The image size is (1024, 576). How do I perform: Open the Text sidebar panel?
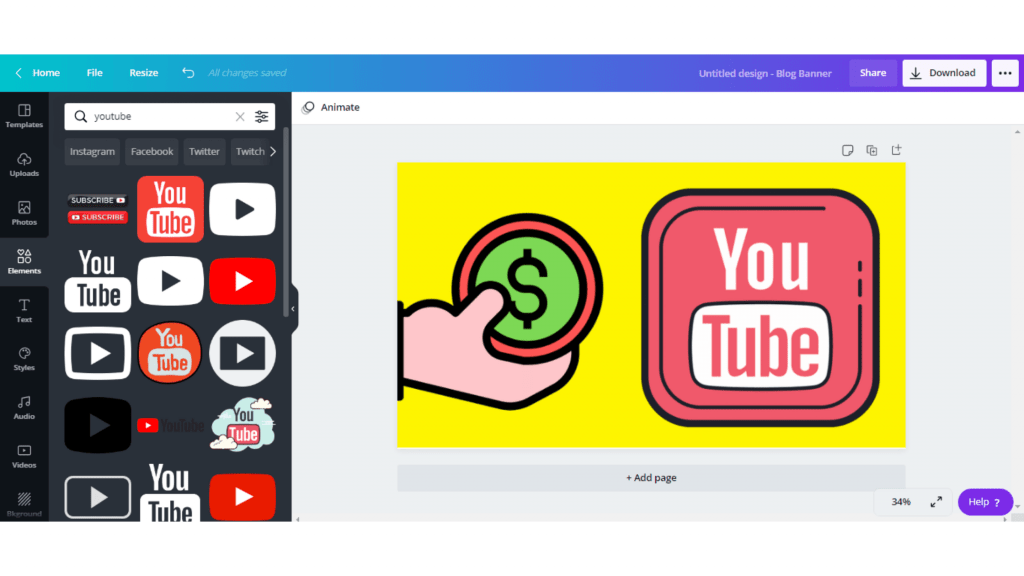(24, 310)
